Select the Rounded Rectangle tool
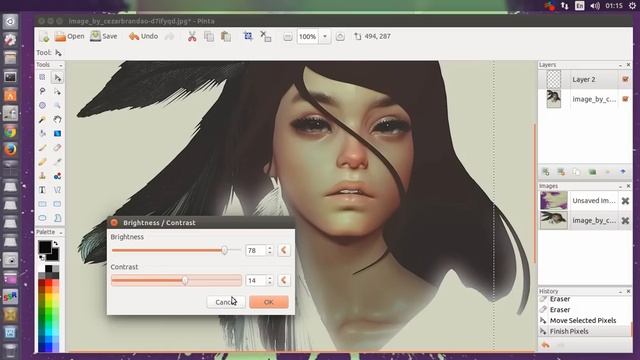 58,204
